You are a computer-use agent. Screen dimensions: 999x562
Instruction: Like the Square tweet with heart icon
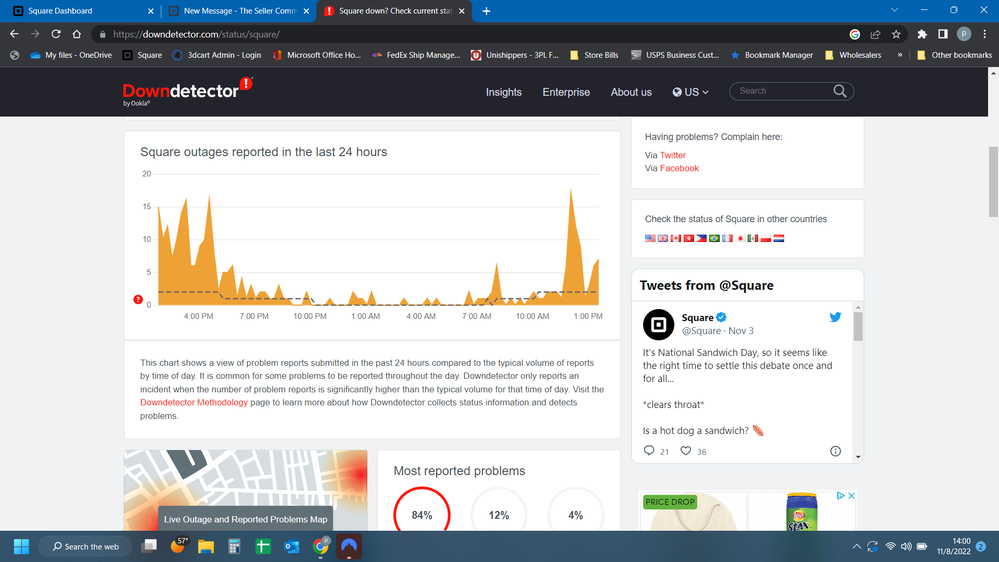pos(686,450)
